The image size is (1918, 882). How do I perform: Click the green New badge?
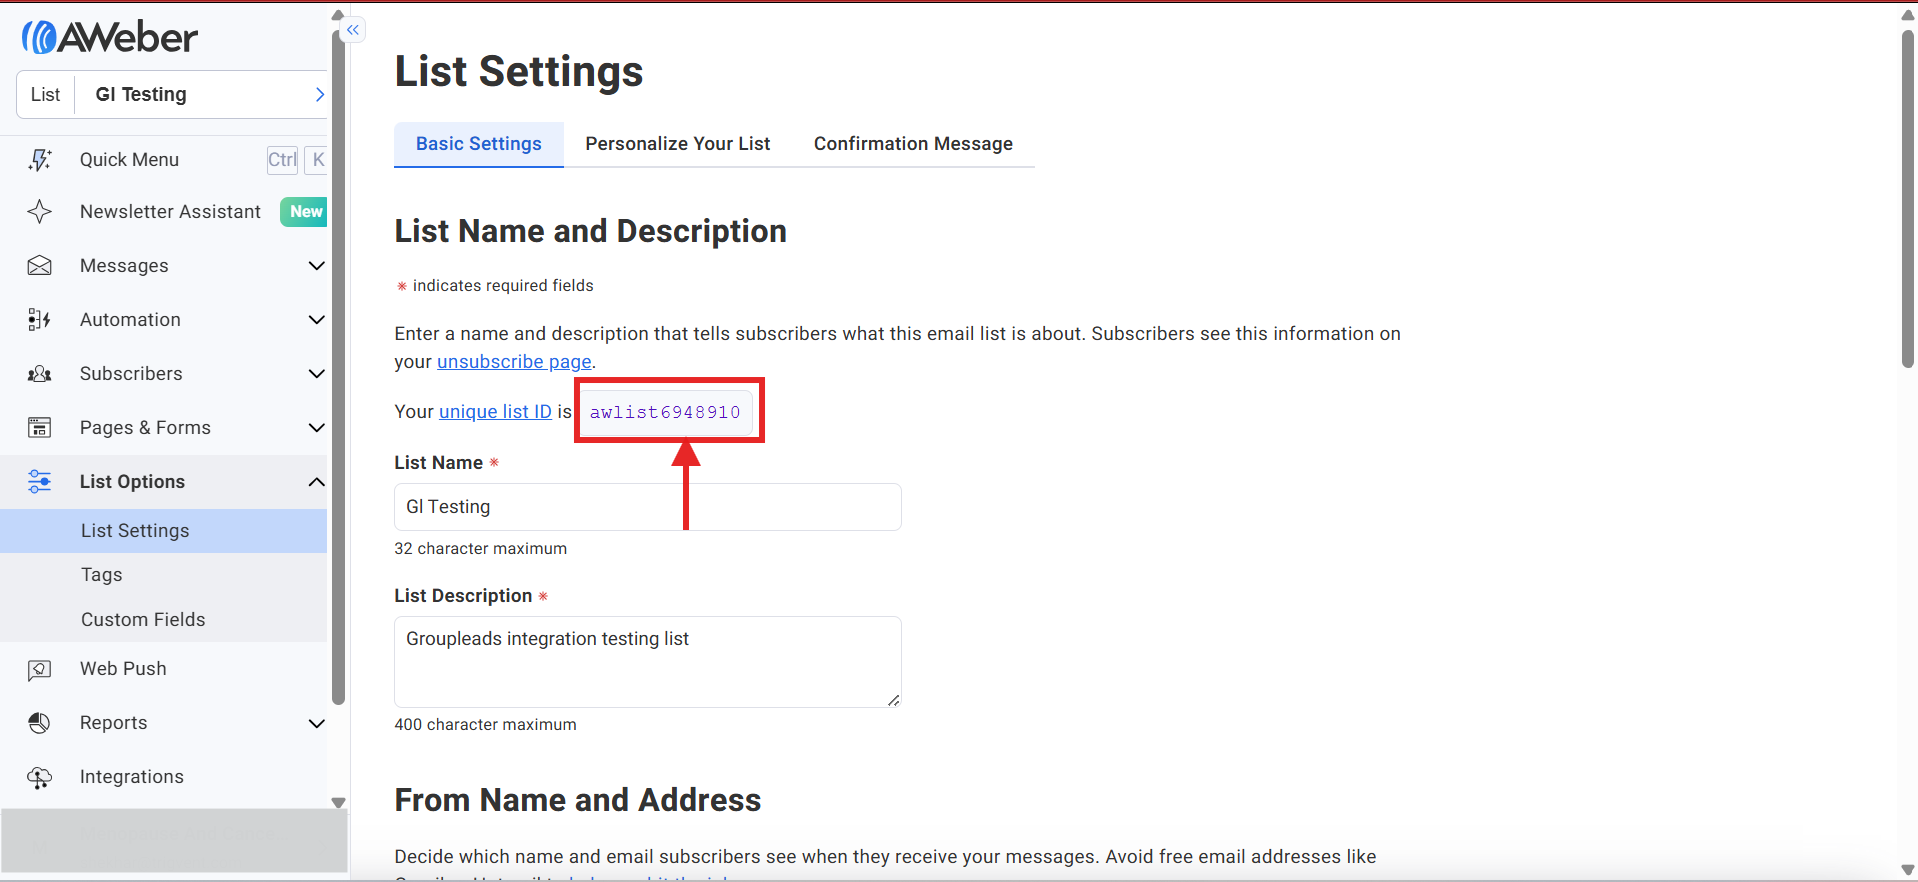point(305,212)
